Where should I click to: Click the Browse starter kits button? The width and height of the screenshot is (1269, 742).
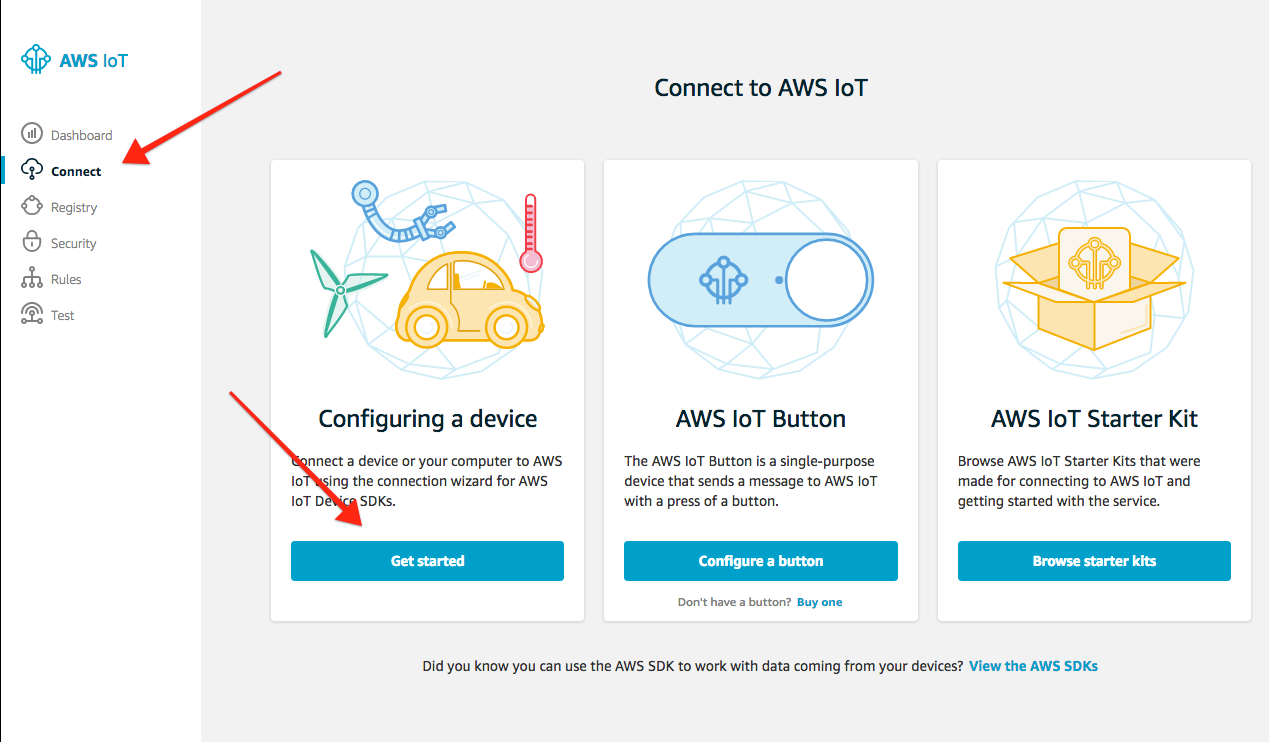[1093, 561]
